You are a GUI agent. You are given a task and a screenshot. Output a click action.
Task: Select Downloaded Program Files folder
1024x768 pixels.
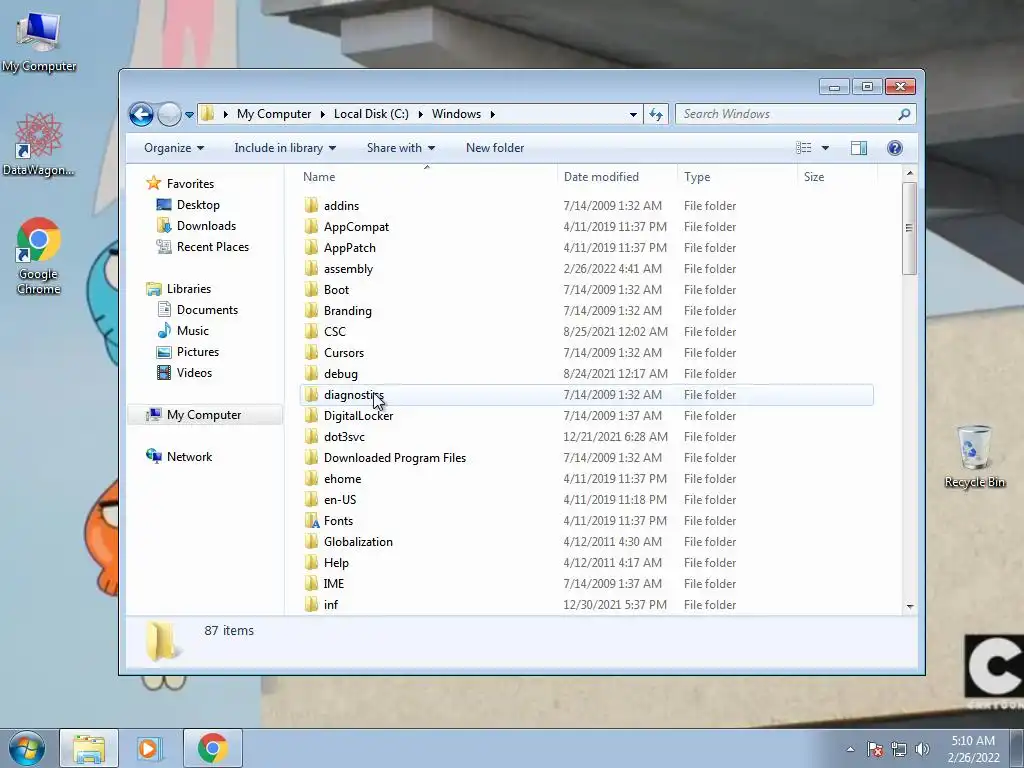tap(394, 458)
